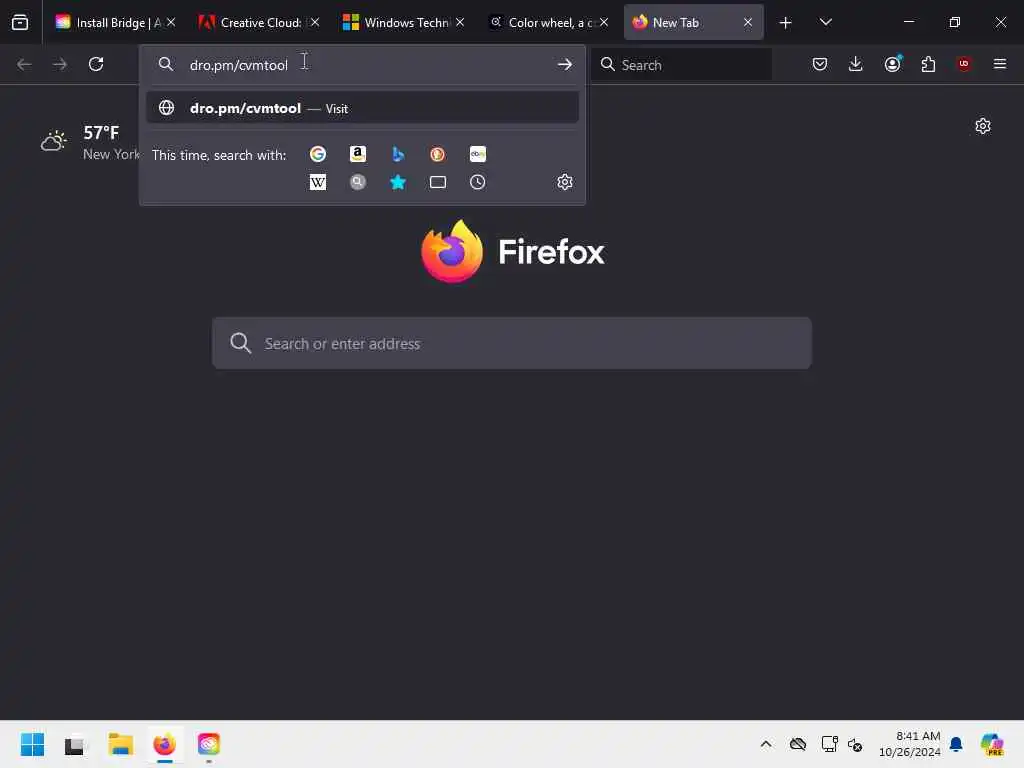Viewport: 1024px width, 768px height.
Task: Search this time with DuckDuckGo
Action: click(438, 154)
